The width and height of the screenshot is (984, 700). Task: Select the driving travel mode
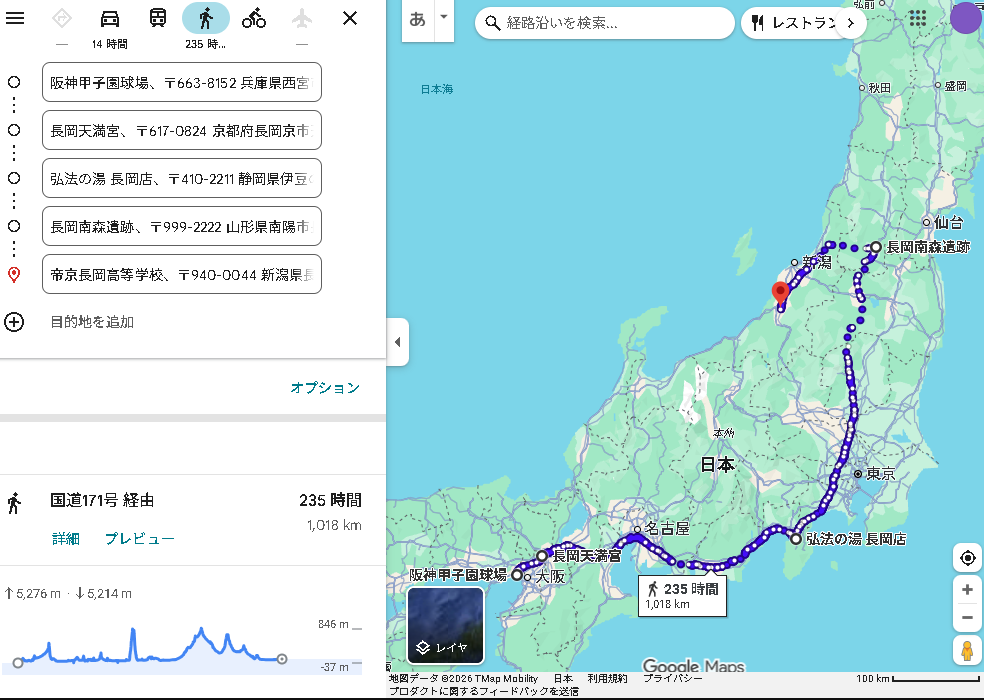pyautogui.click(x=110, y=18)
